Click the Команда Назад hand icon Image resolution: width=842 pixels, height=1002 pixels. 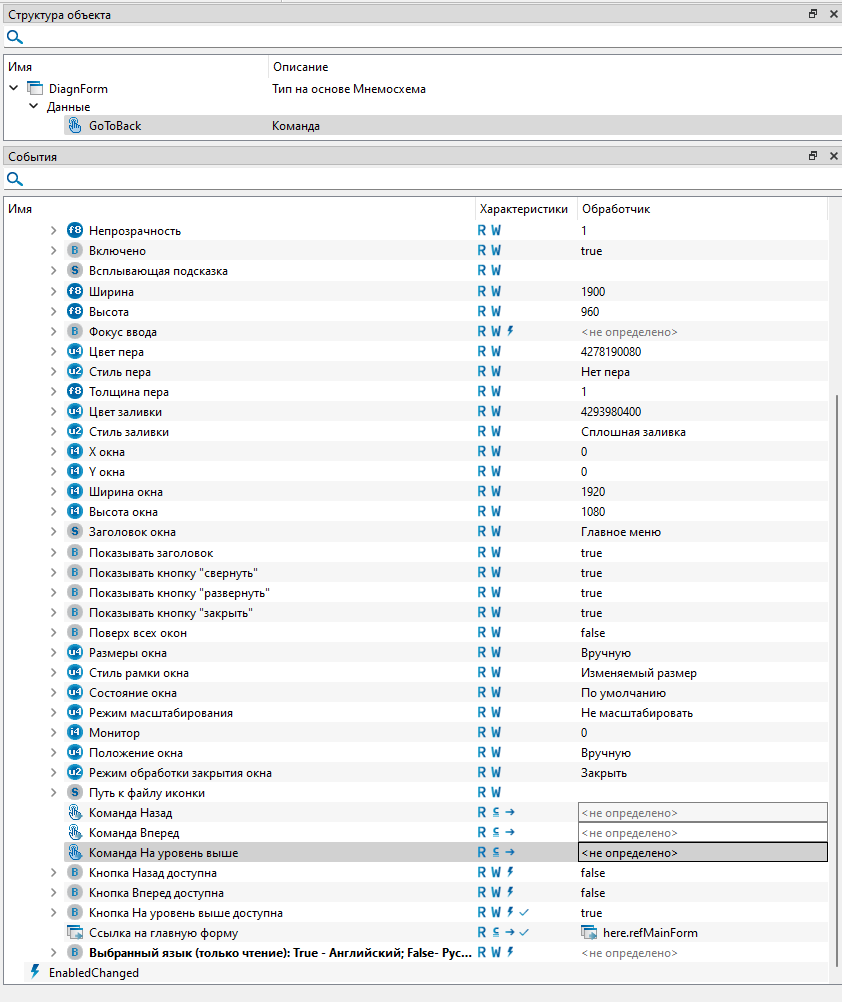[x=75, y=813]
